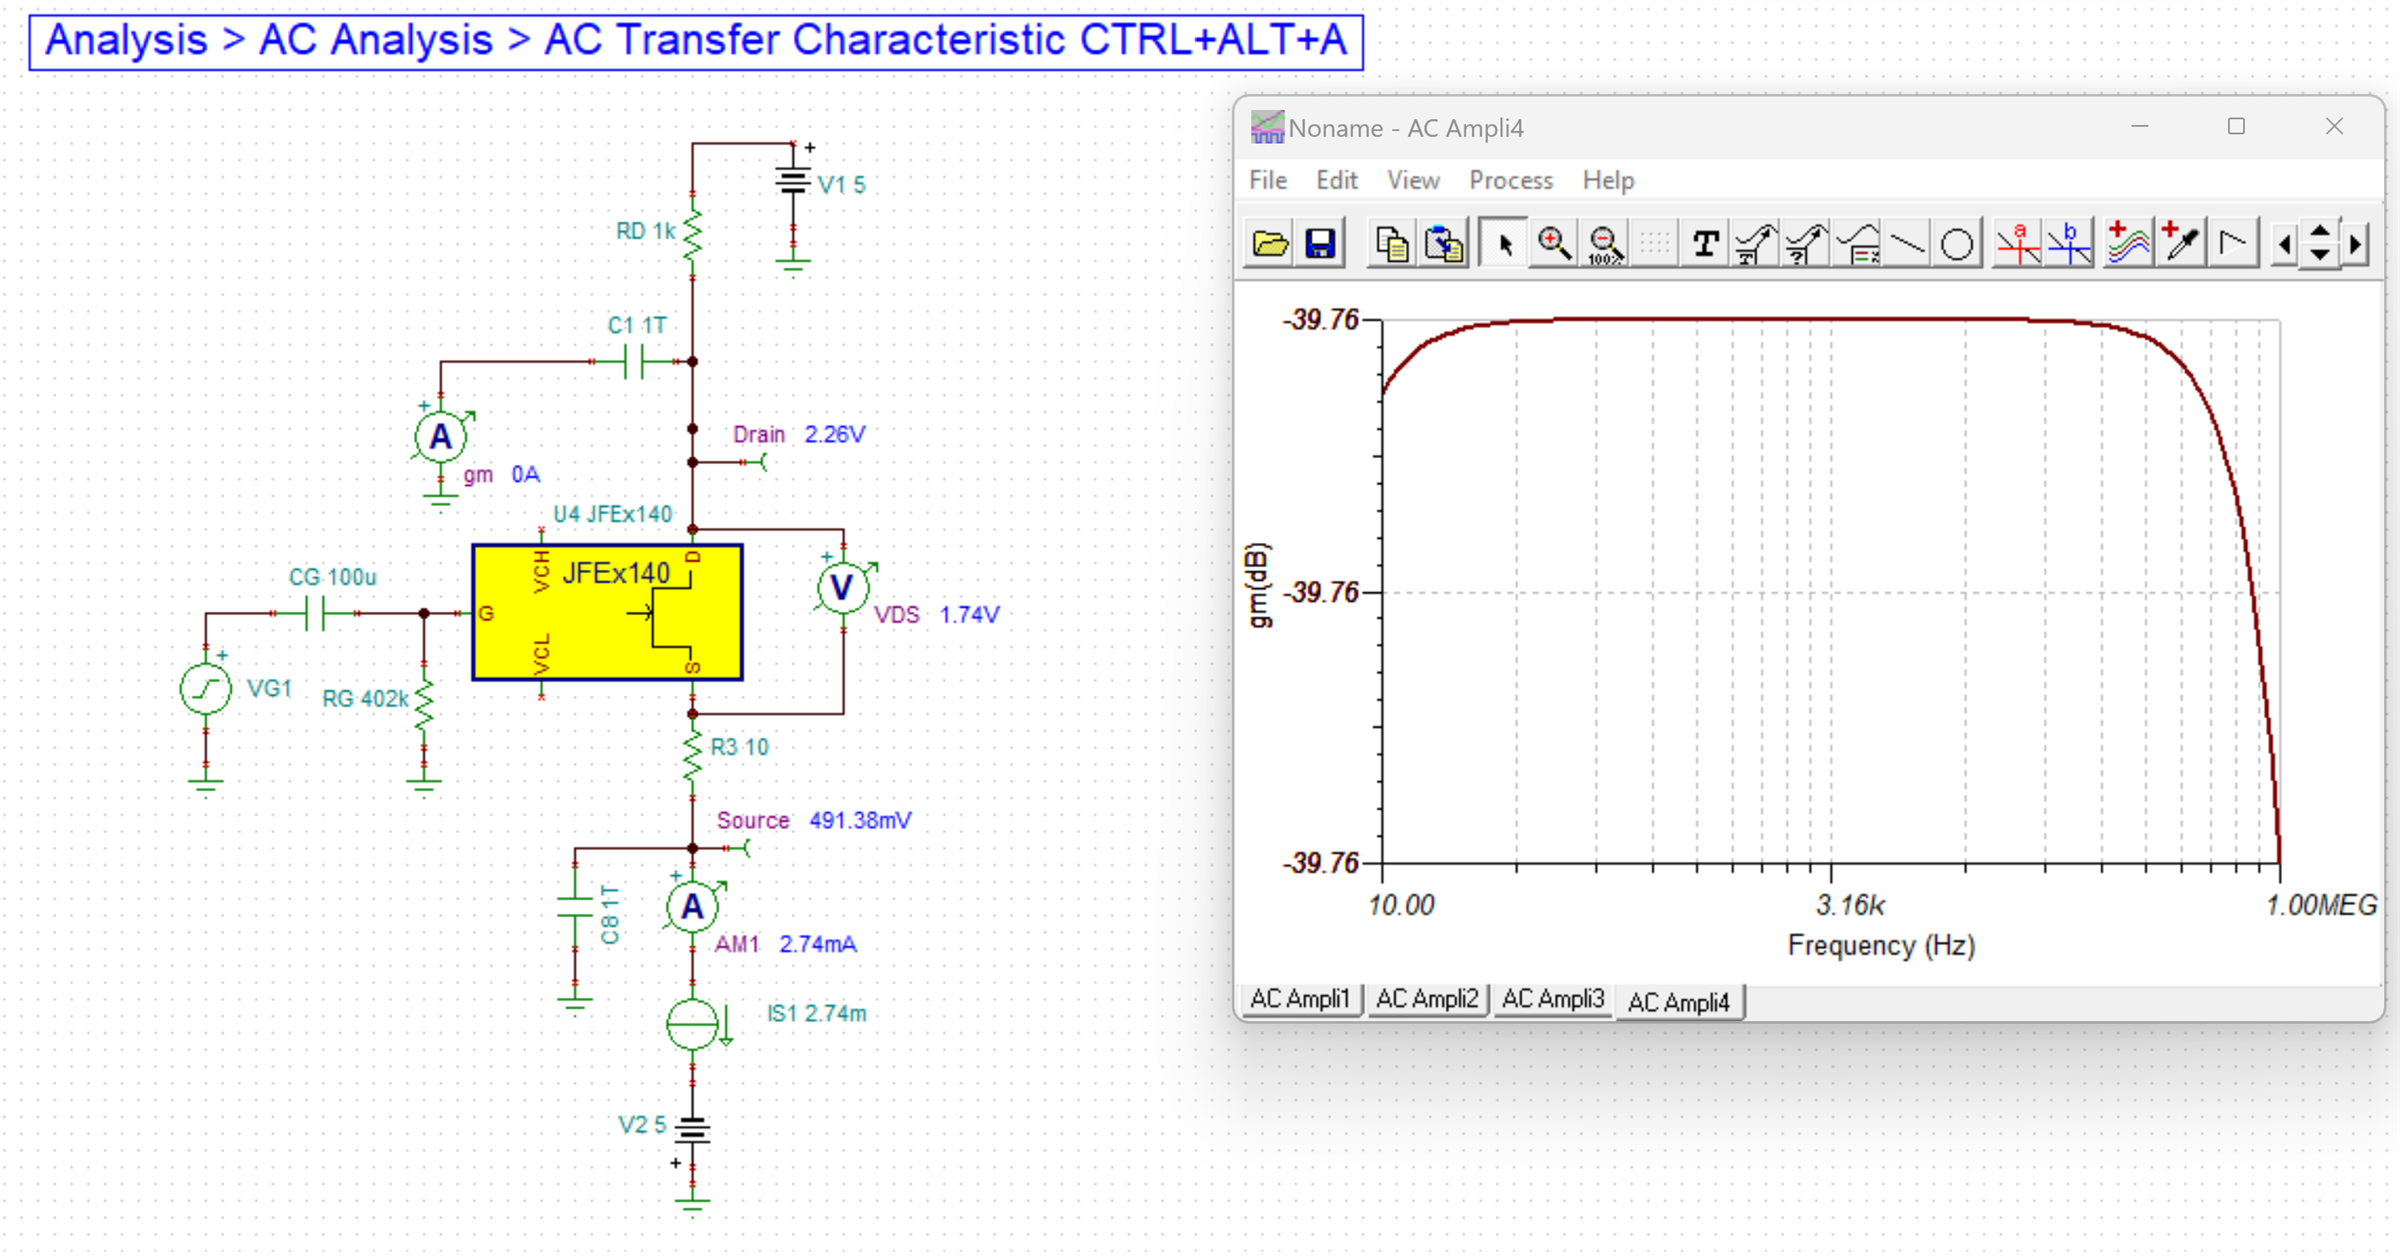Click the curve question-mark label icon
The image size is (2400, 1256).
[x=1806, y=243]
